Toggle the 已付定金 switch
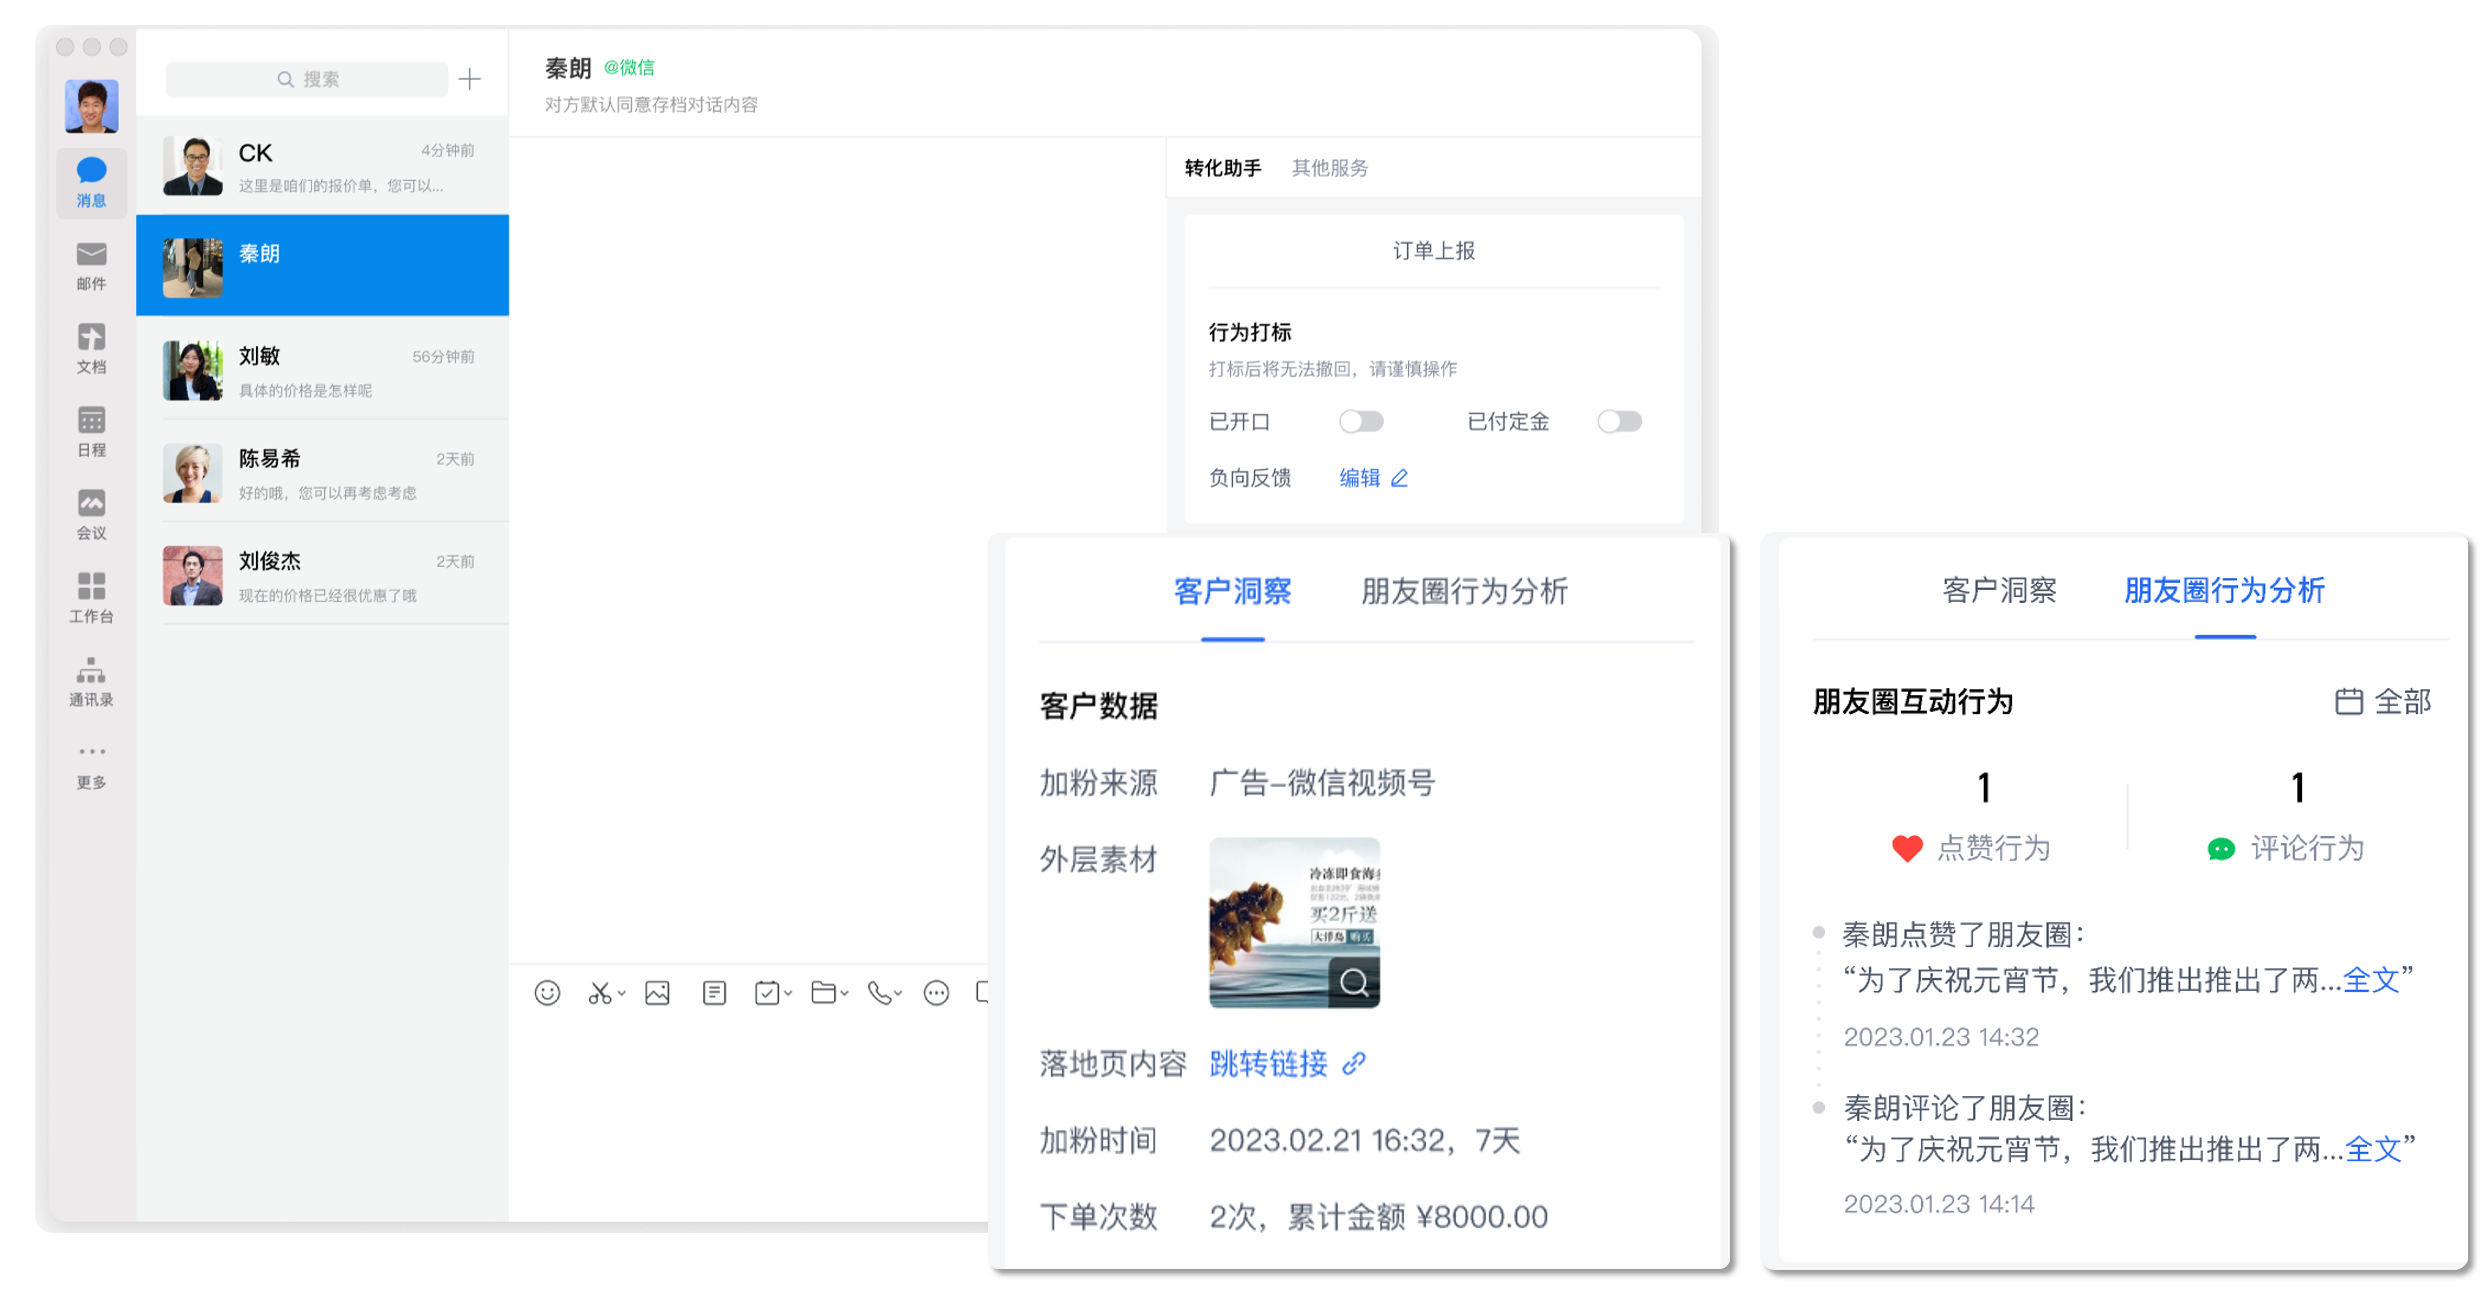The height and width of the screenshot is (1295, 2490). click(x=1619, y=421)
